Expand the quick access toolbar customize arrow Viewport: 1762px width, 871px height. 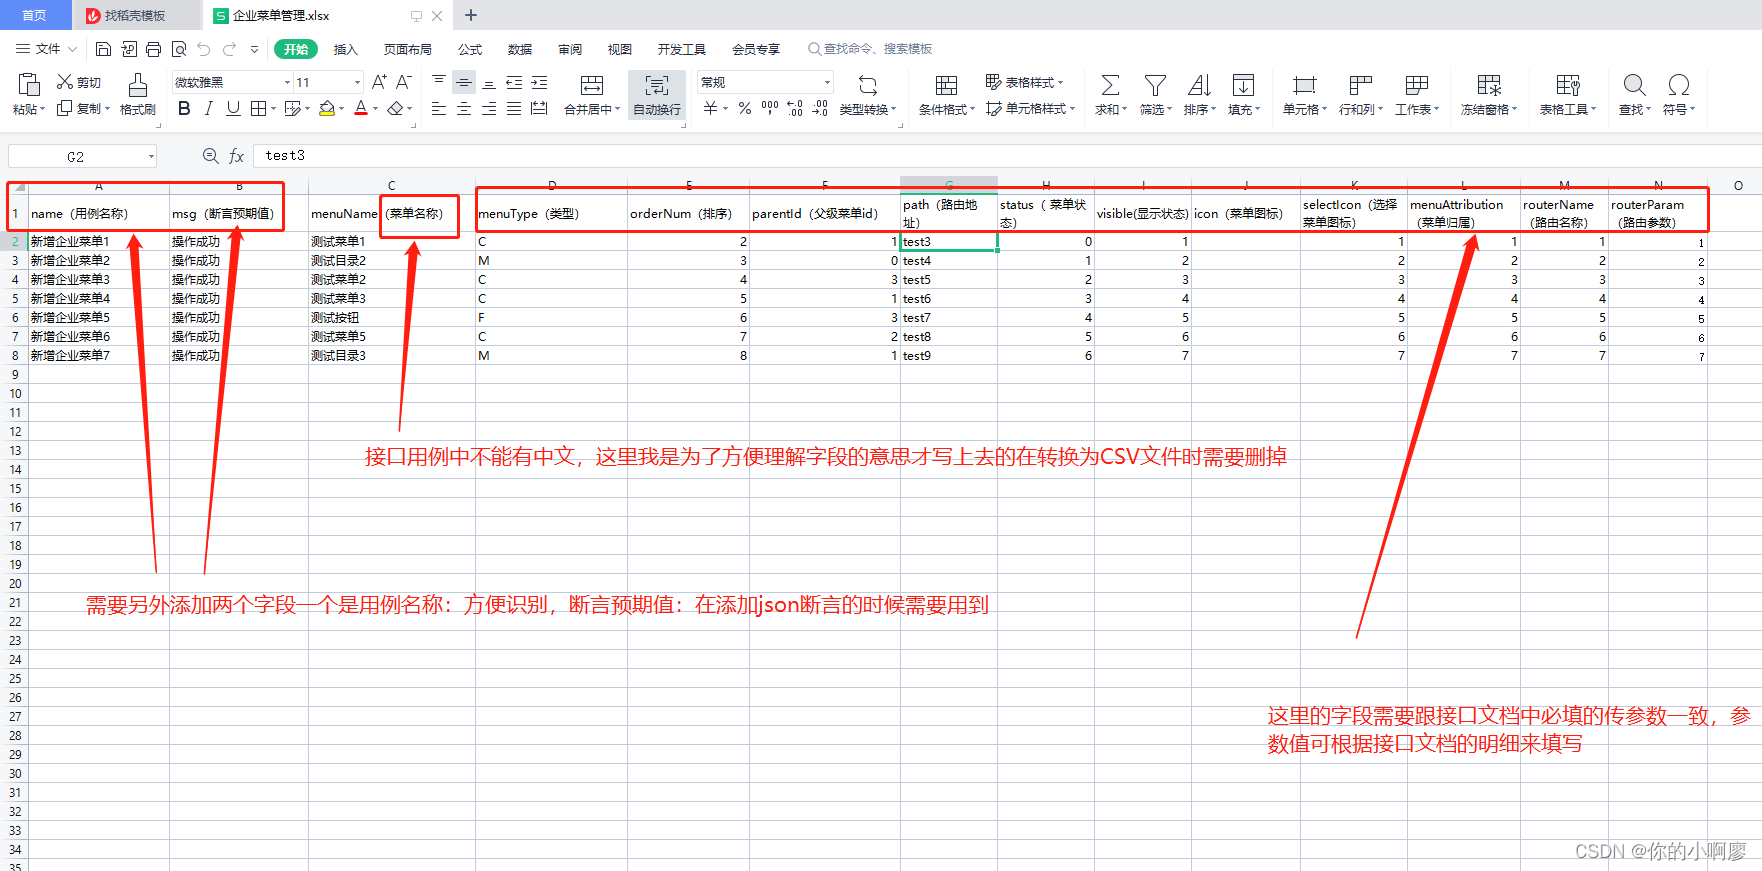pyautogui.click(x=254, y=49)
